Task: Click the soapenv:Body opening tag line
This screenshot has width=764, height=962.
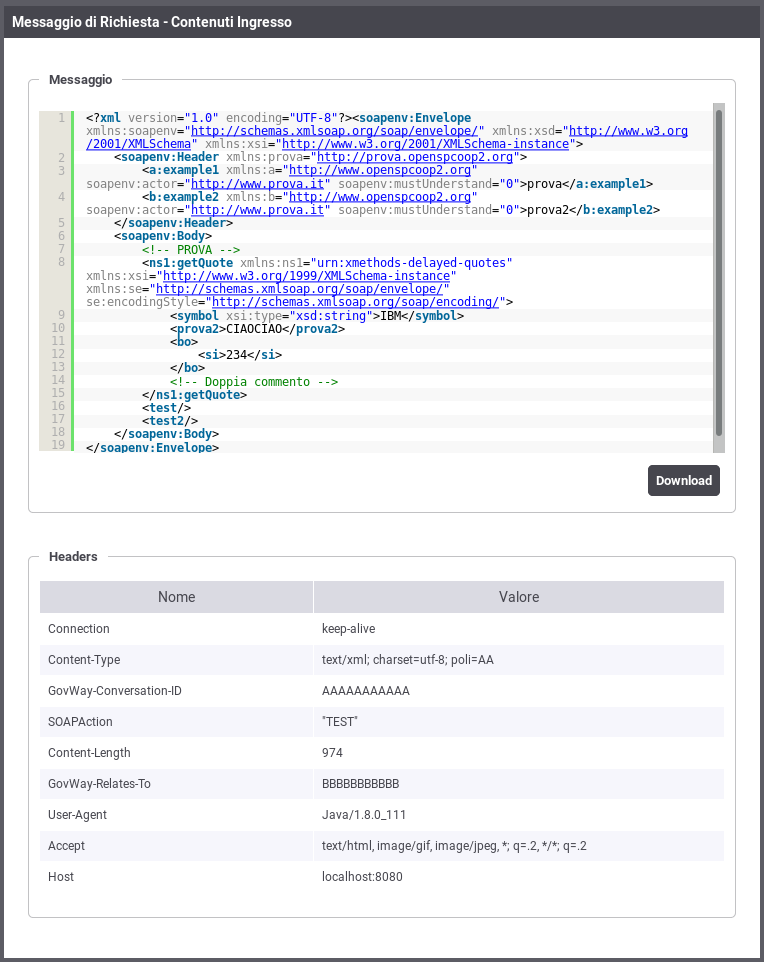Action: pyautogui.click(x=163, y=236)
